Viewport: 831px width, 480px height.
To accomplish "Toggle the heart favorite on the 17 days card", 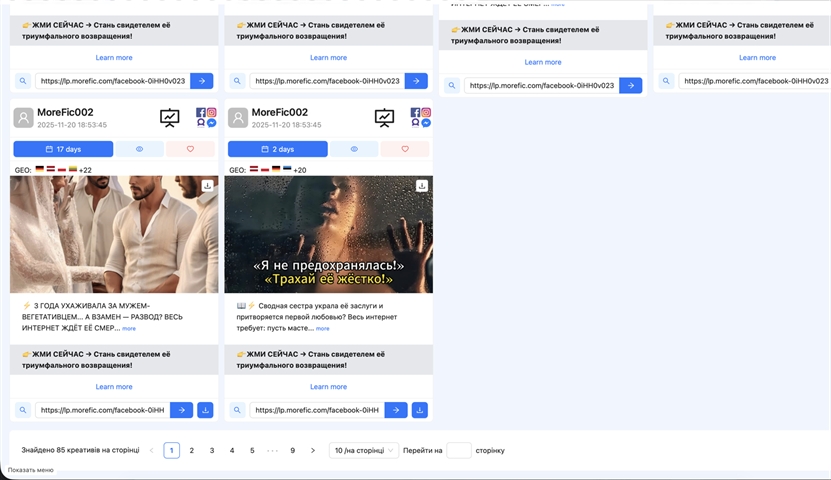I will point(191,149).
